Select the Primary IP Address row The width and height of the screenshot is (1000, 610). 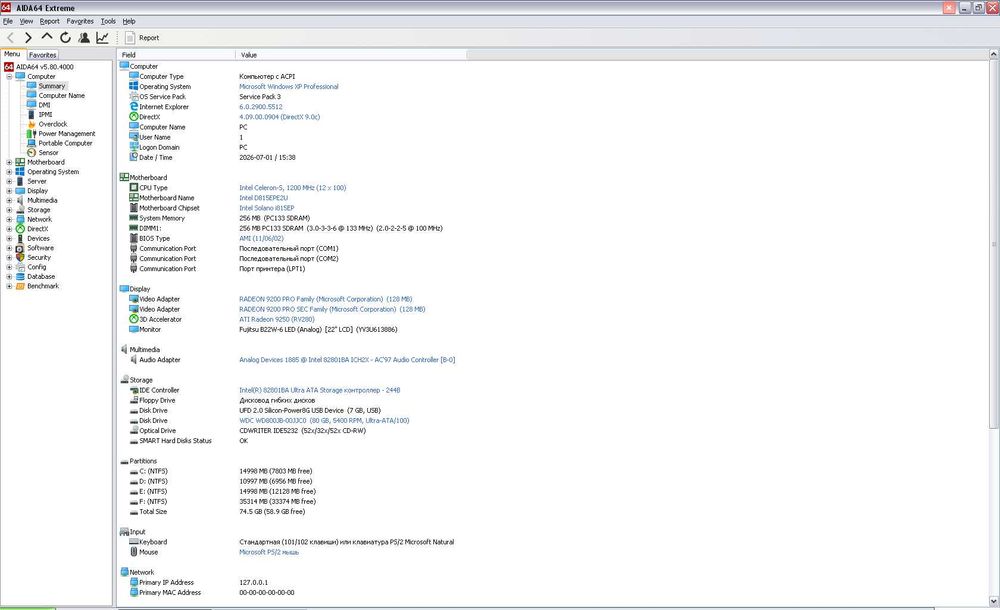[x=198, y=583]
